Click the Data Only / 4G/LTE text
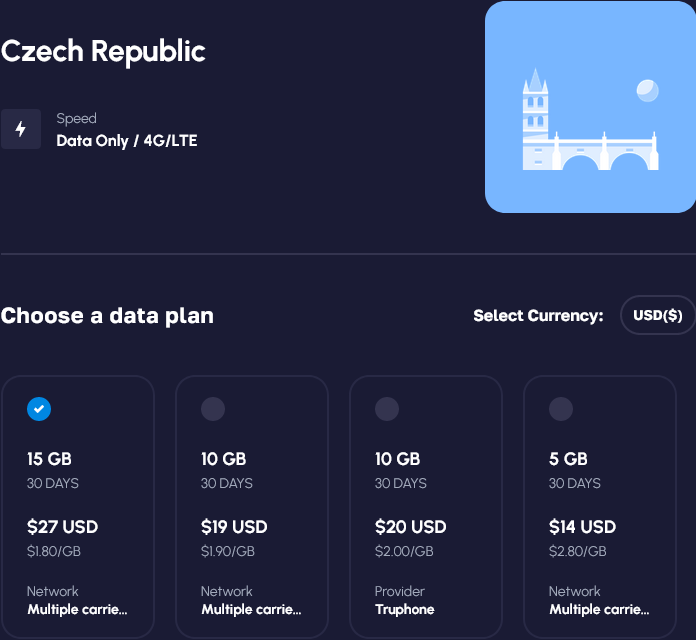 (x=126, y=141)
